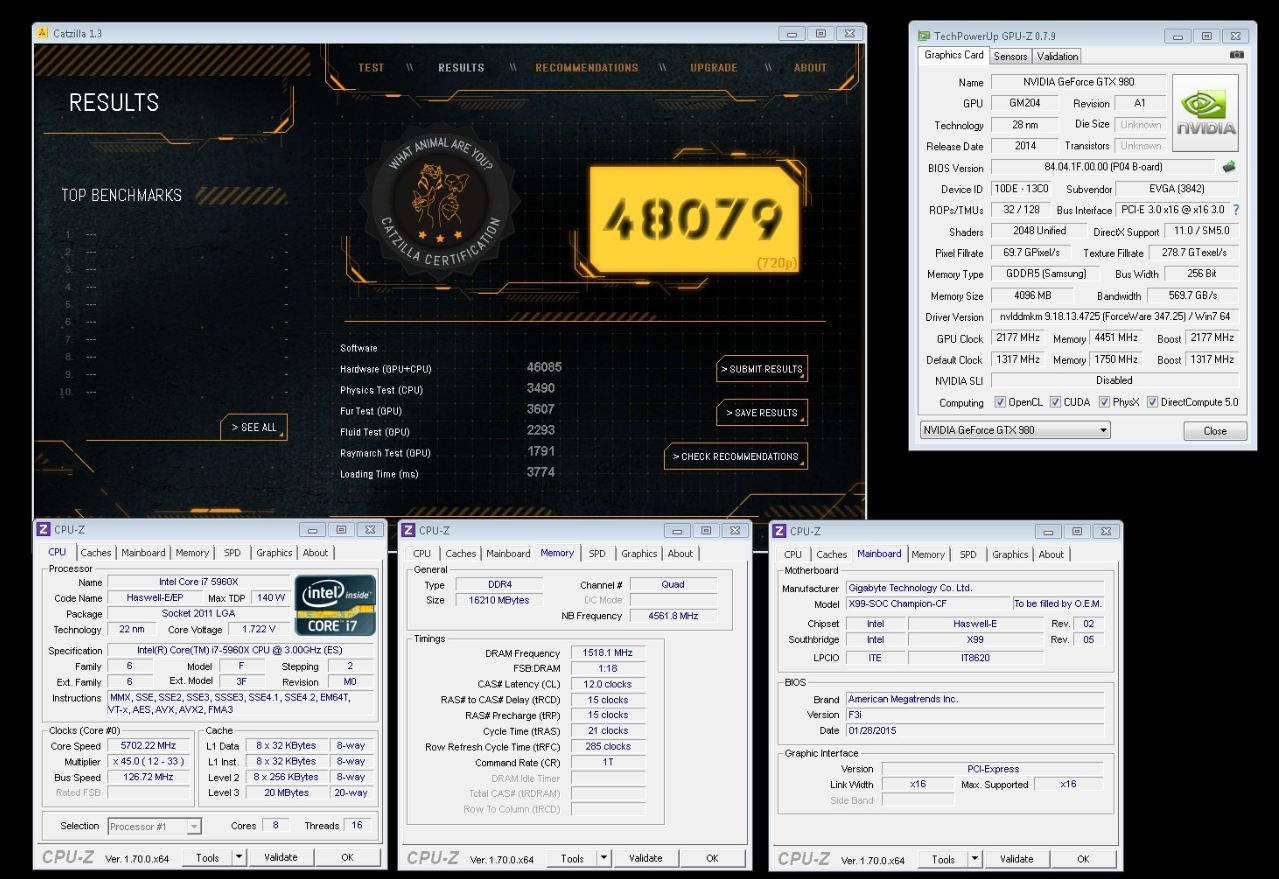Viewport: 1279px width, 879px height.
Task: Click the Close button in GPU-Z
Action: (1215, 431)
